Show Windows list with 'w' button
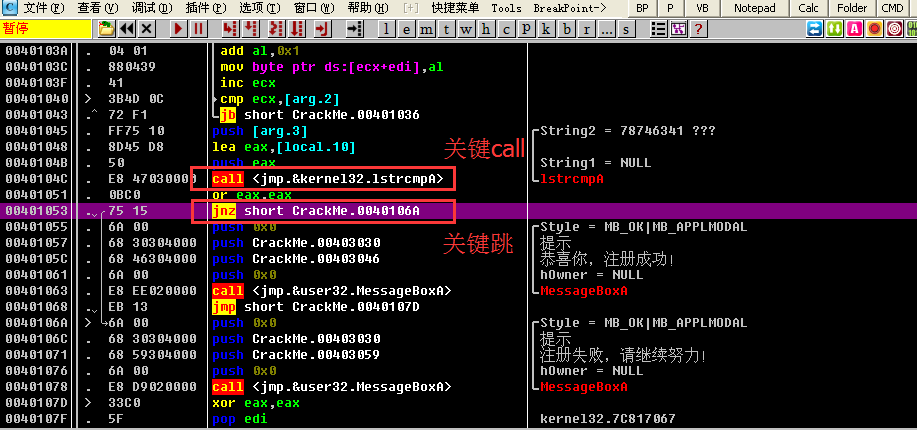The width and height of the screenshot is (917, 430). click(467, 29)
